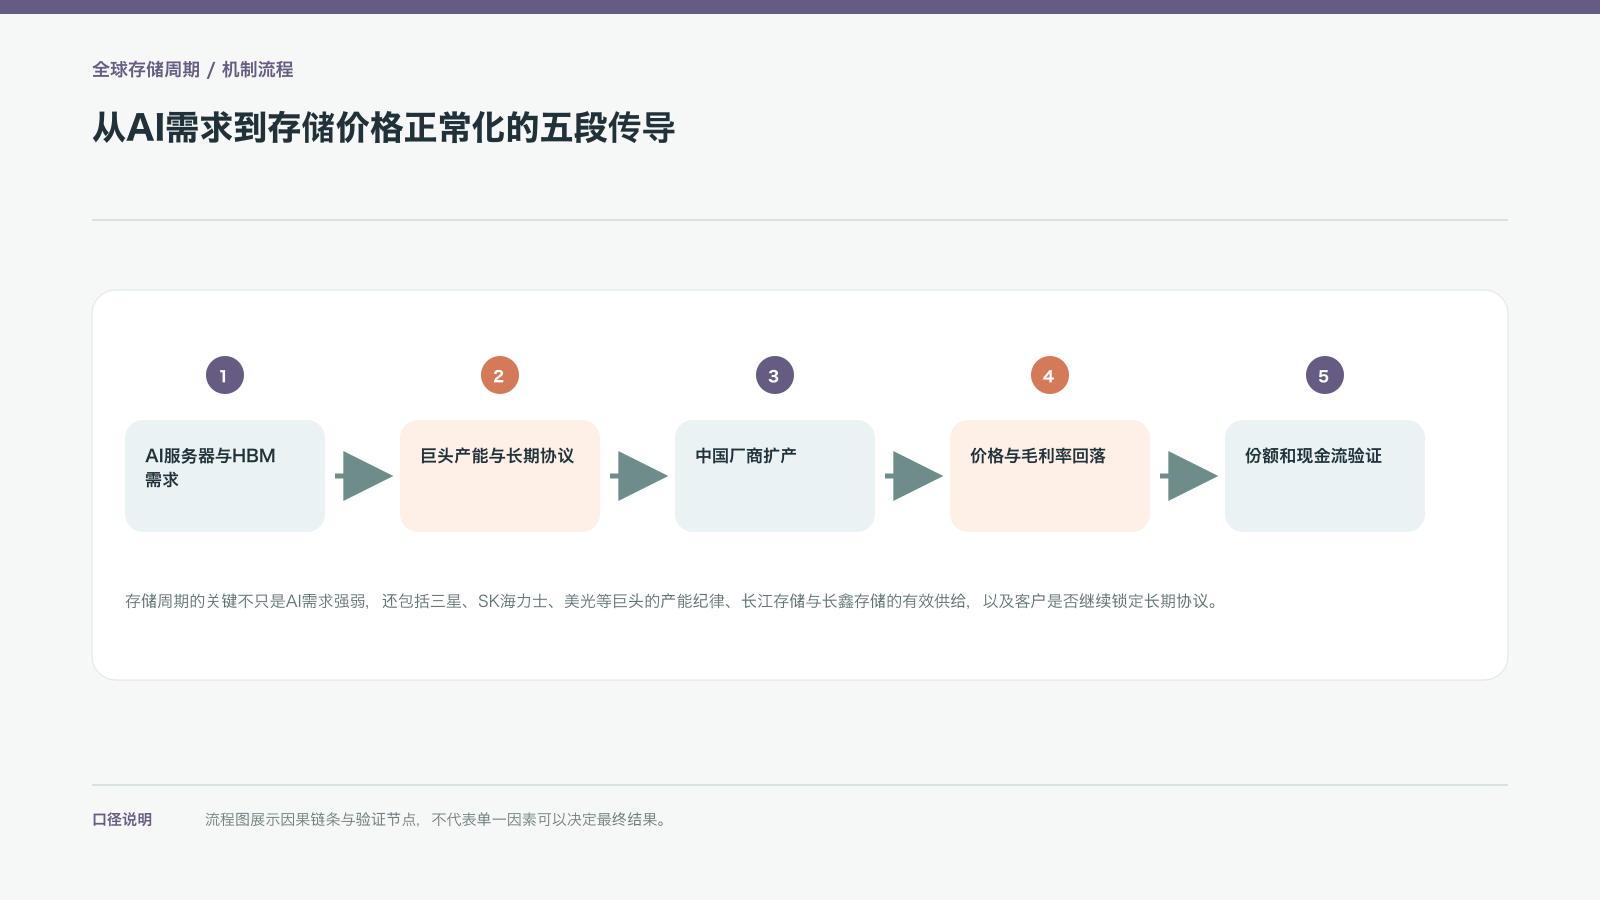Click the step 3 number badge
Screen dimensions: 1600x900
coord(775,375)
